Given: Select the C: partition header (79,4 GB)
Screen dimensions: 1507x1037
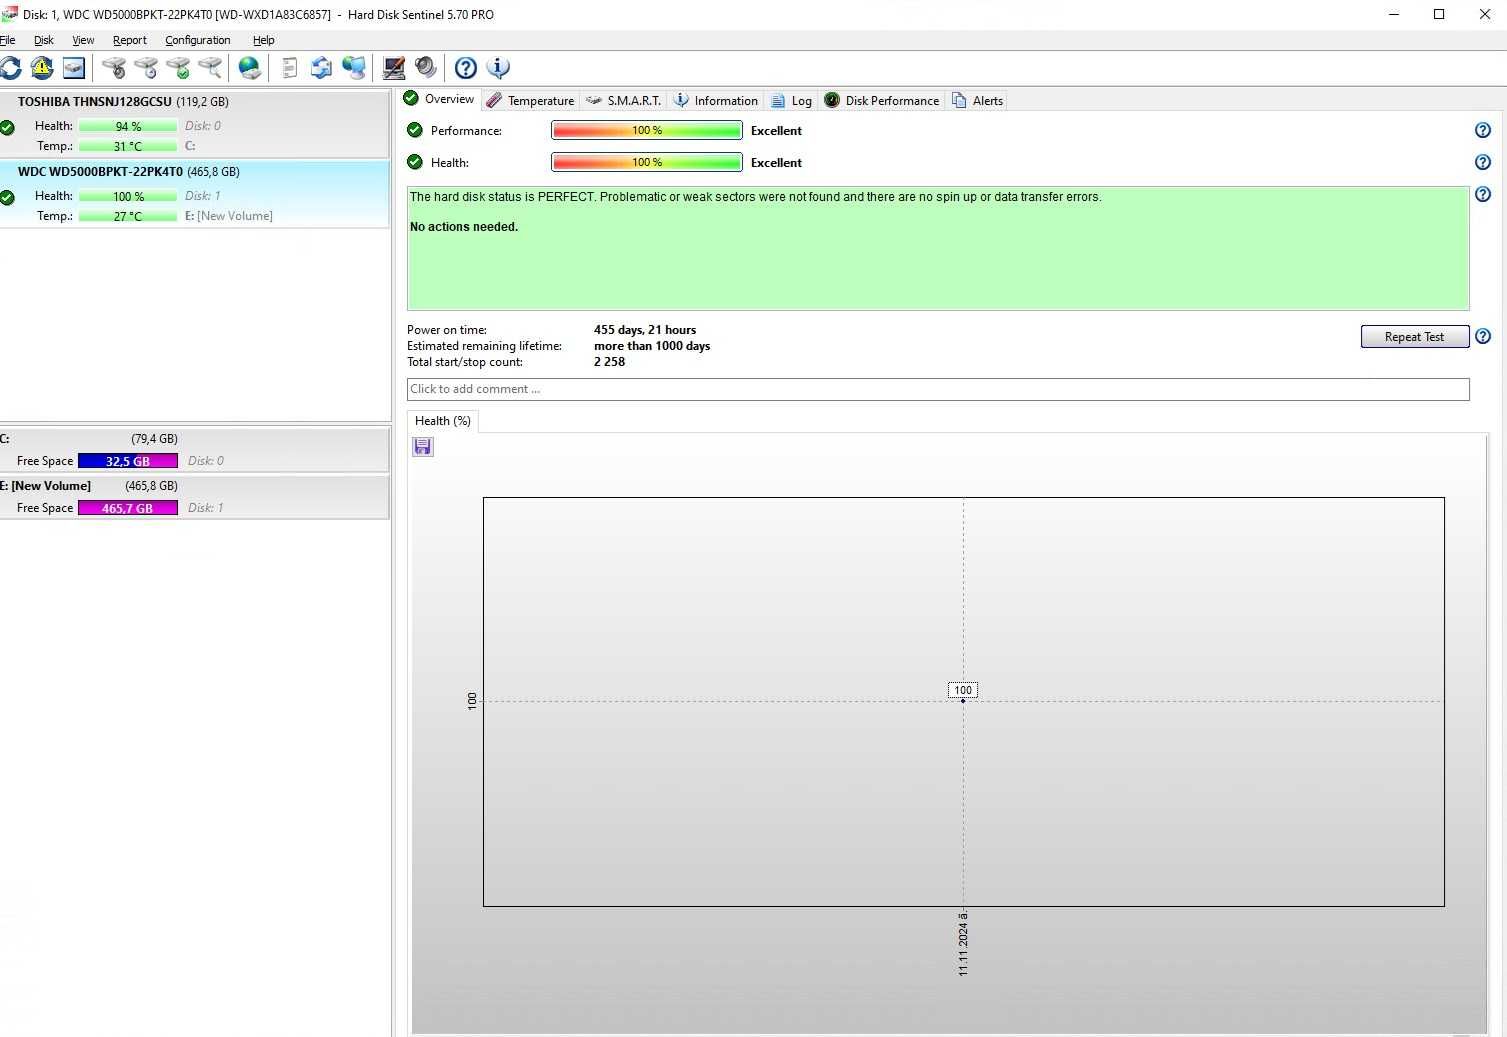Looking at the screenshot, I should [195, 439].
